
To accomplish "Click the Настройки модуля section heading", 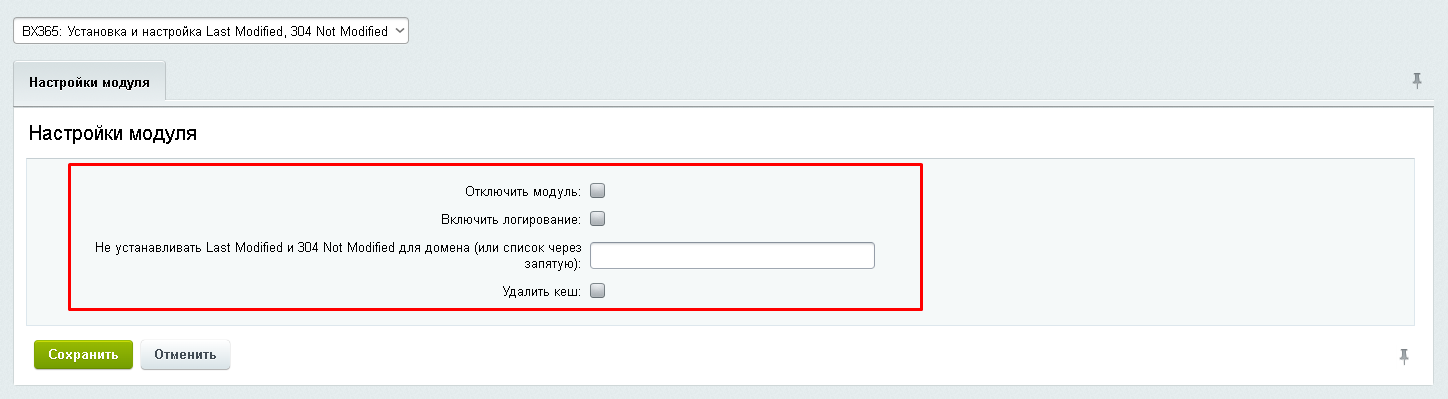I will [x=113, y=133].
